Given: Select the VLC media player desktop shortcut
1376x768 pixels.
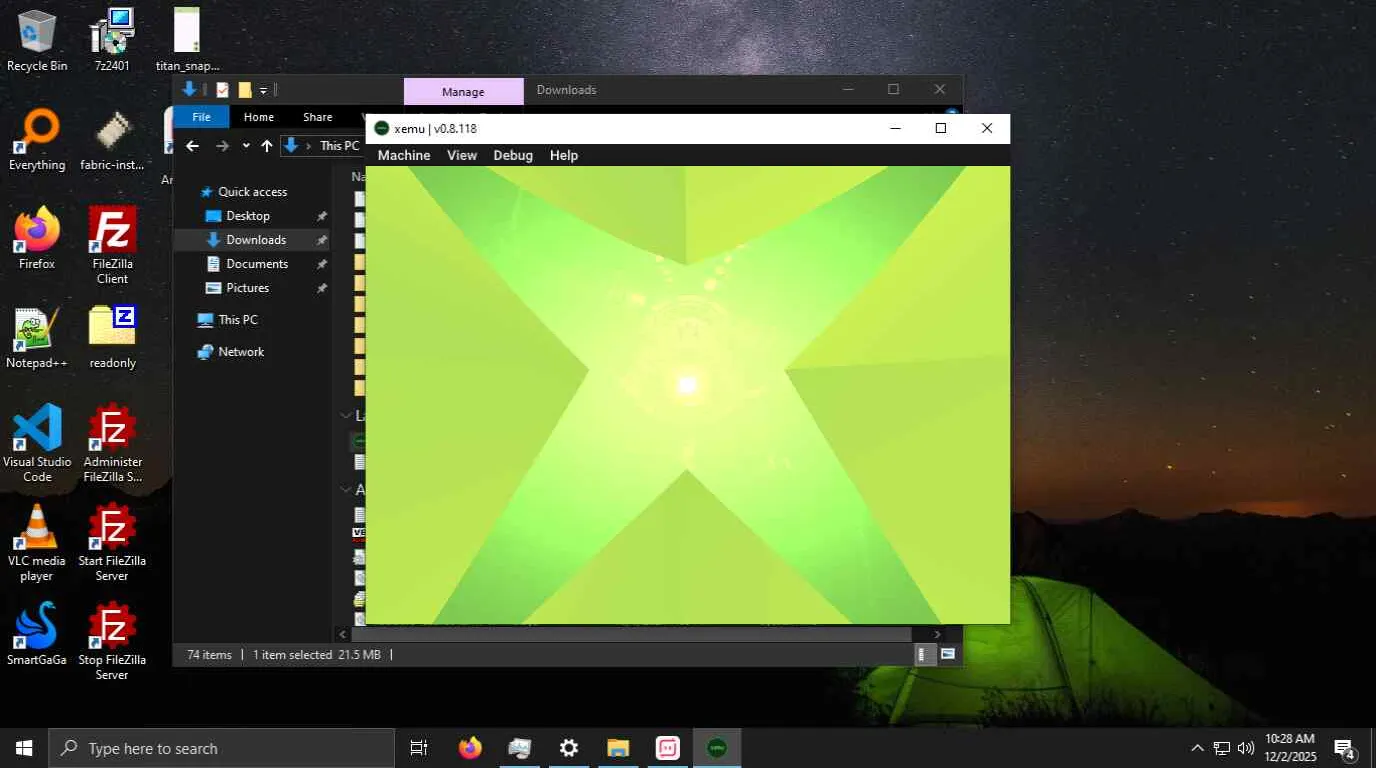Looking at the screenshot, I should click(37, 542).
